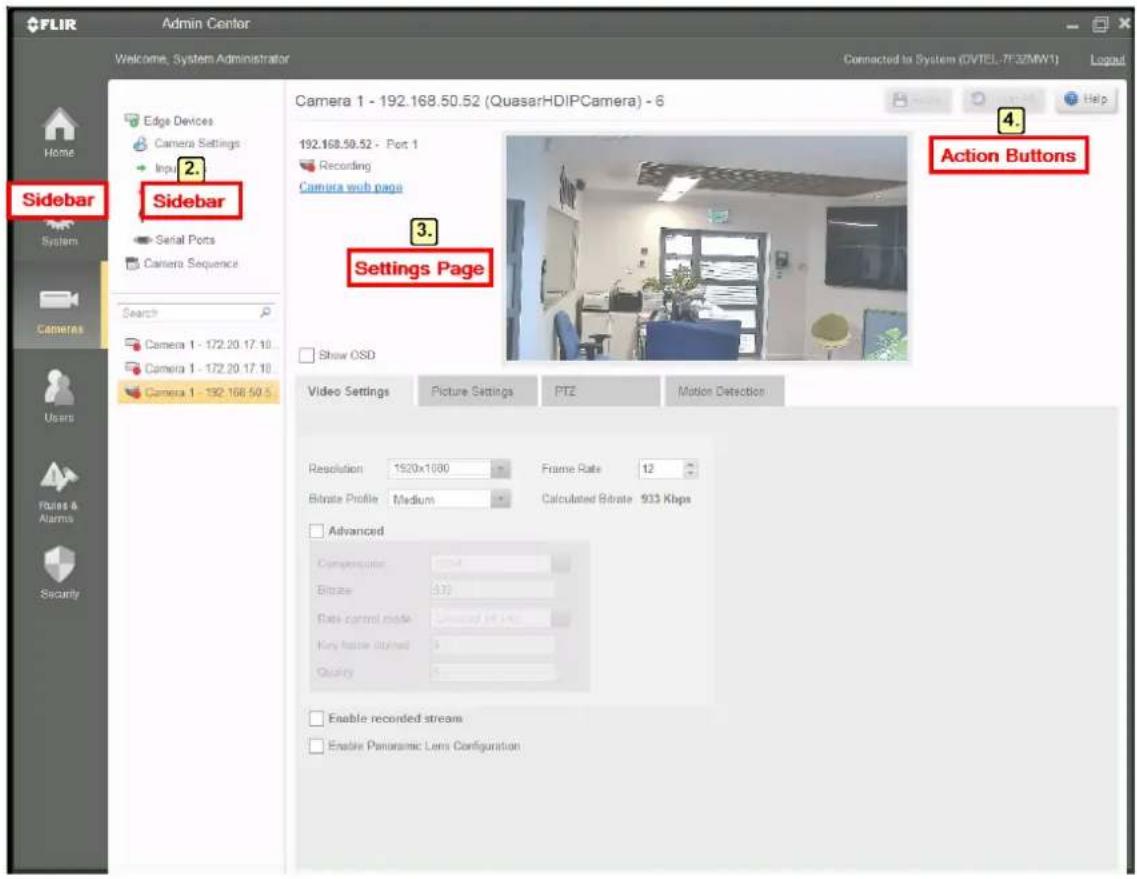The width and height of the screenshot is (1137, 879).
Task: Open the Rules & Alarms section
Action: 58,492
